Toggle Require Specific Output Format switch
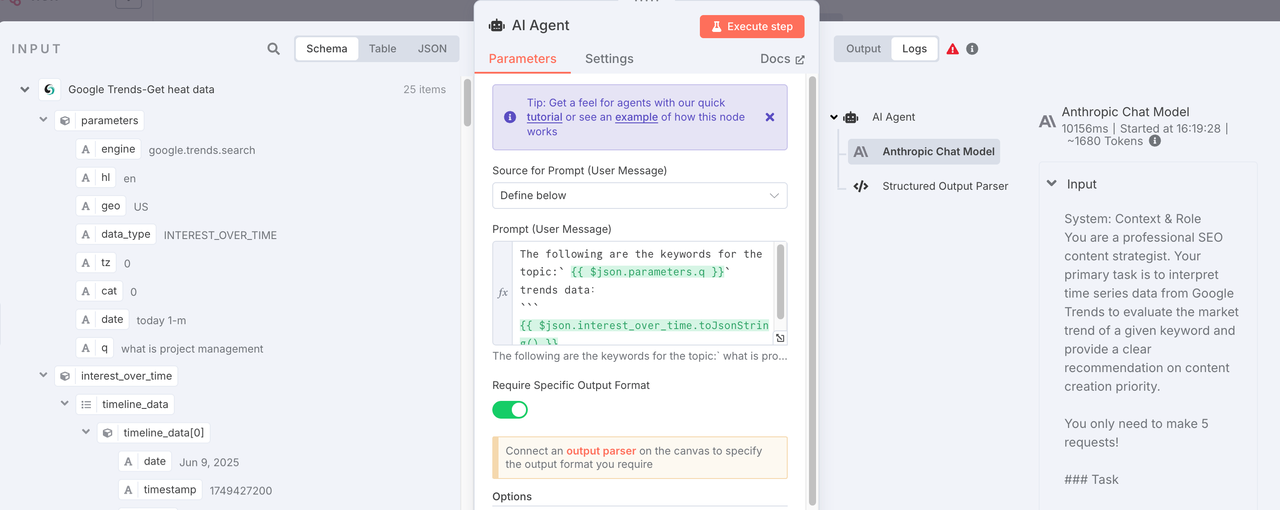This screenshot has width=1280, height=510. point(510,410)
